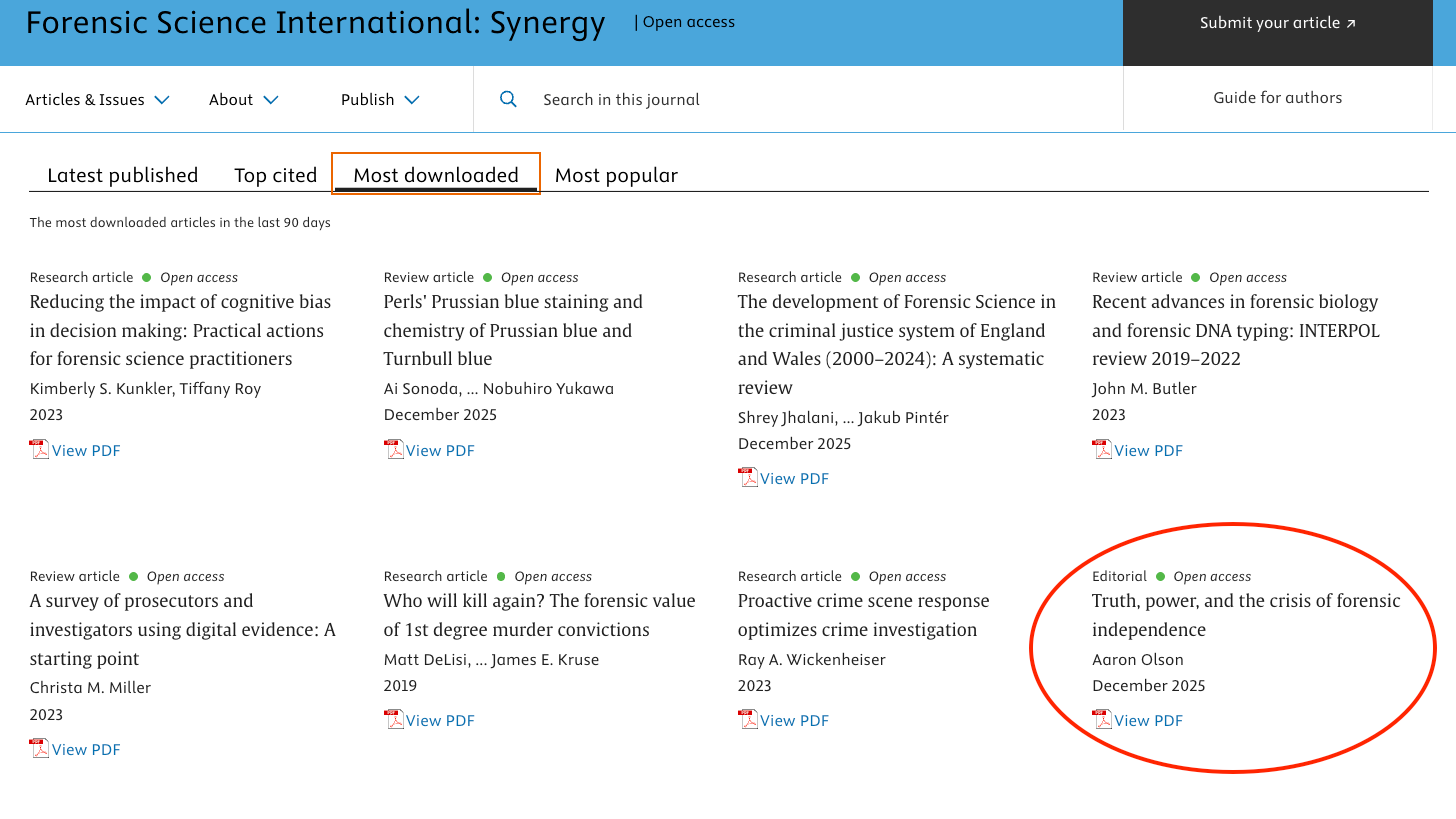Screen dimensions: 1456x819
Task: Open PDF icon for forensic independence editorial
Action: click(1102, 719)
